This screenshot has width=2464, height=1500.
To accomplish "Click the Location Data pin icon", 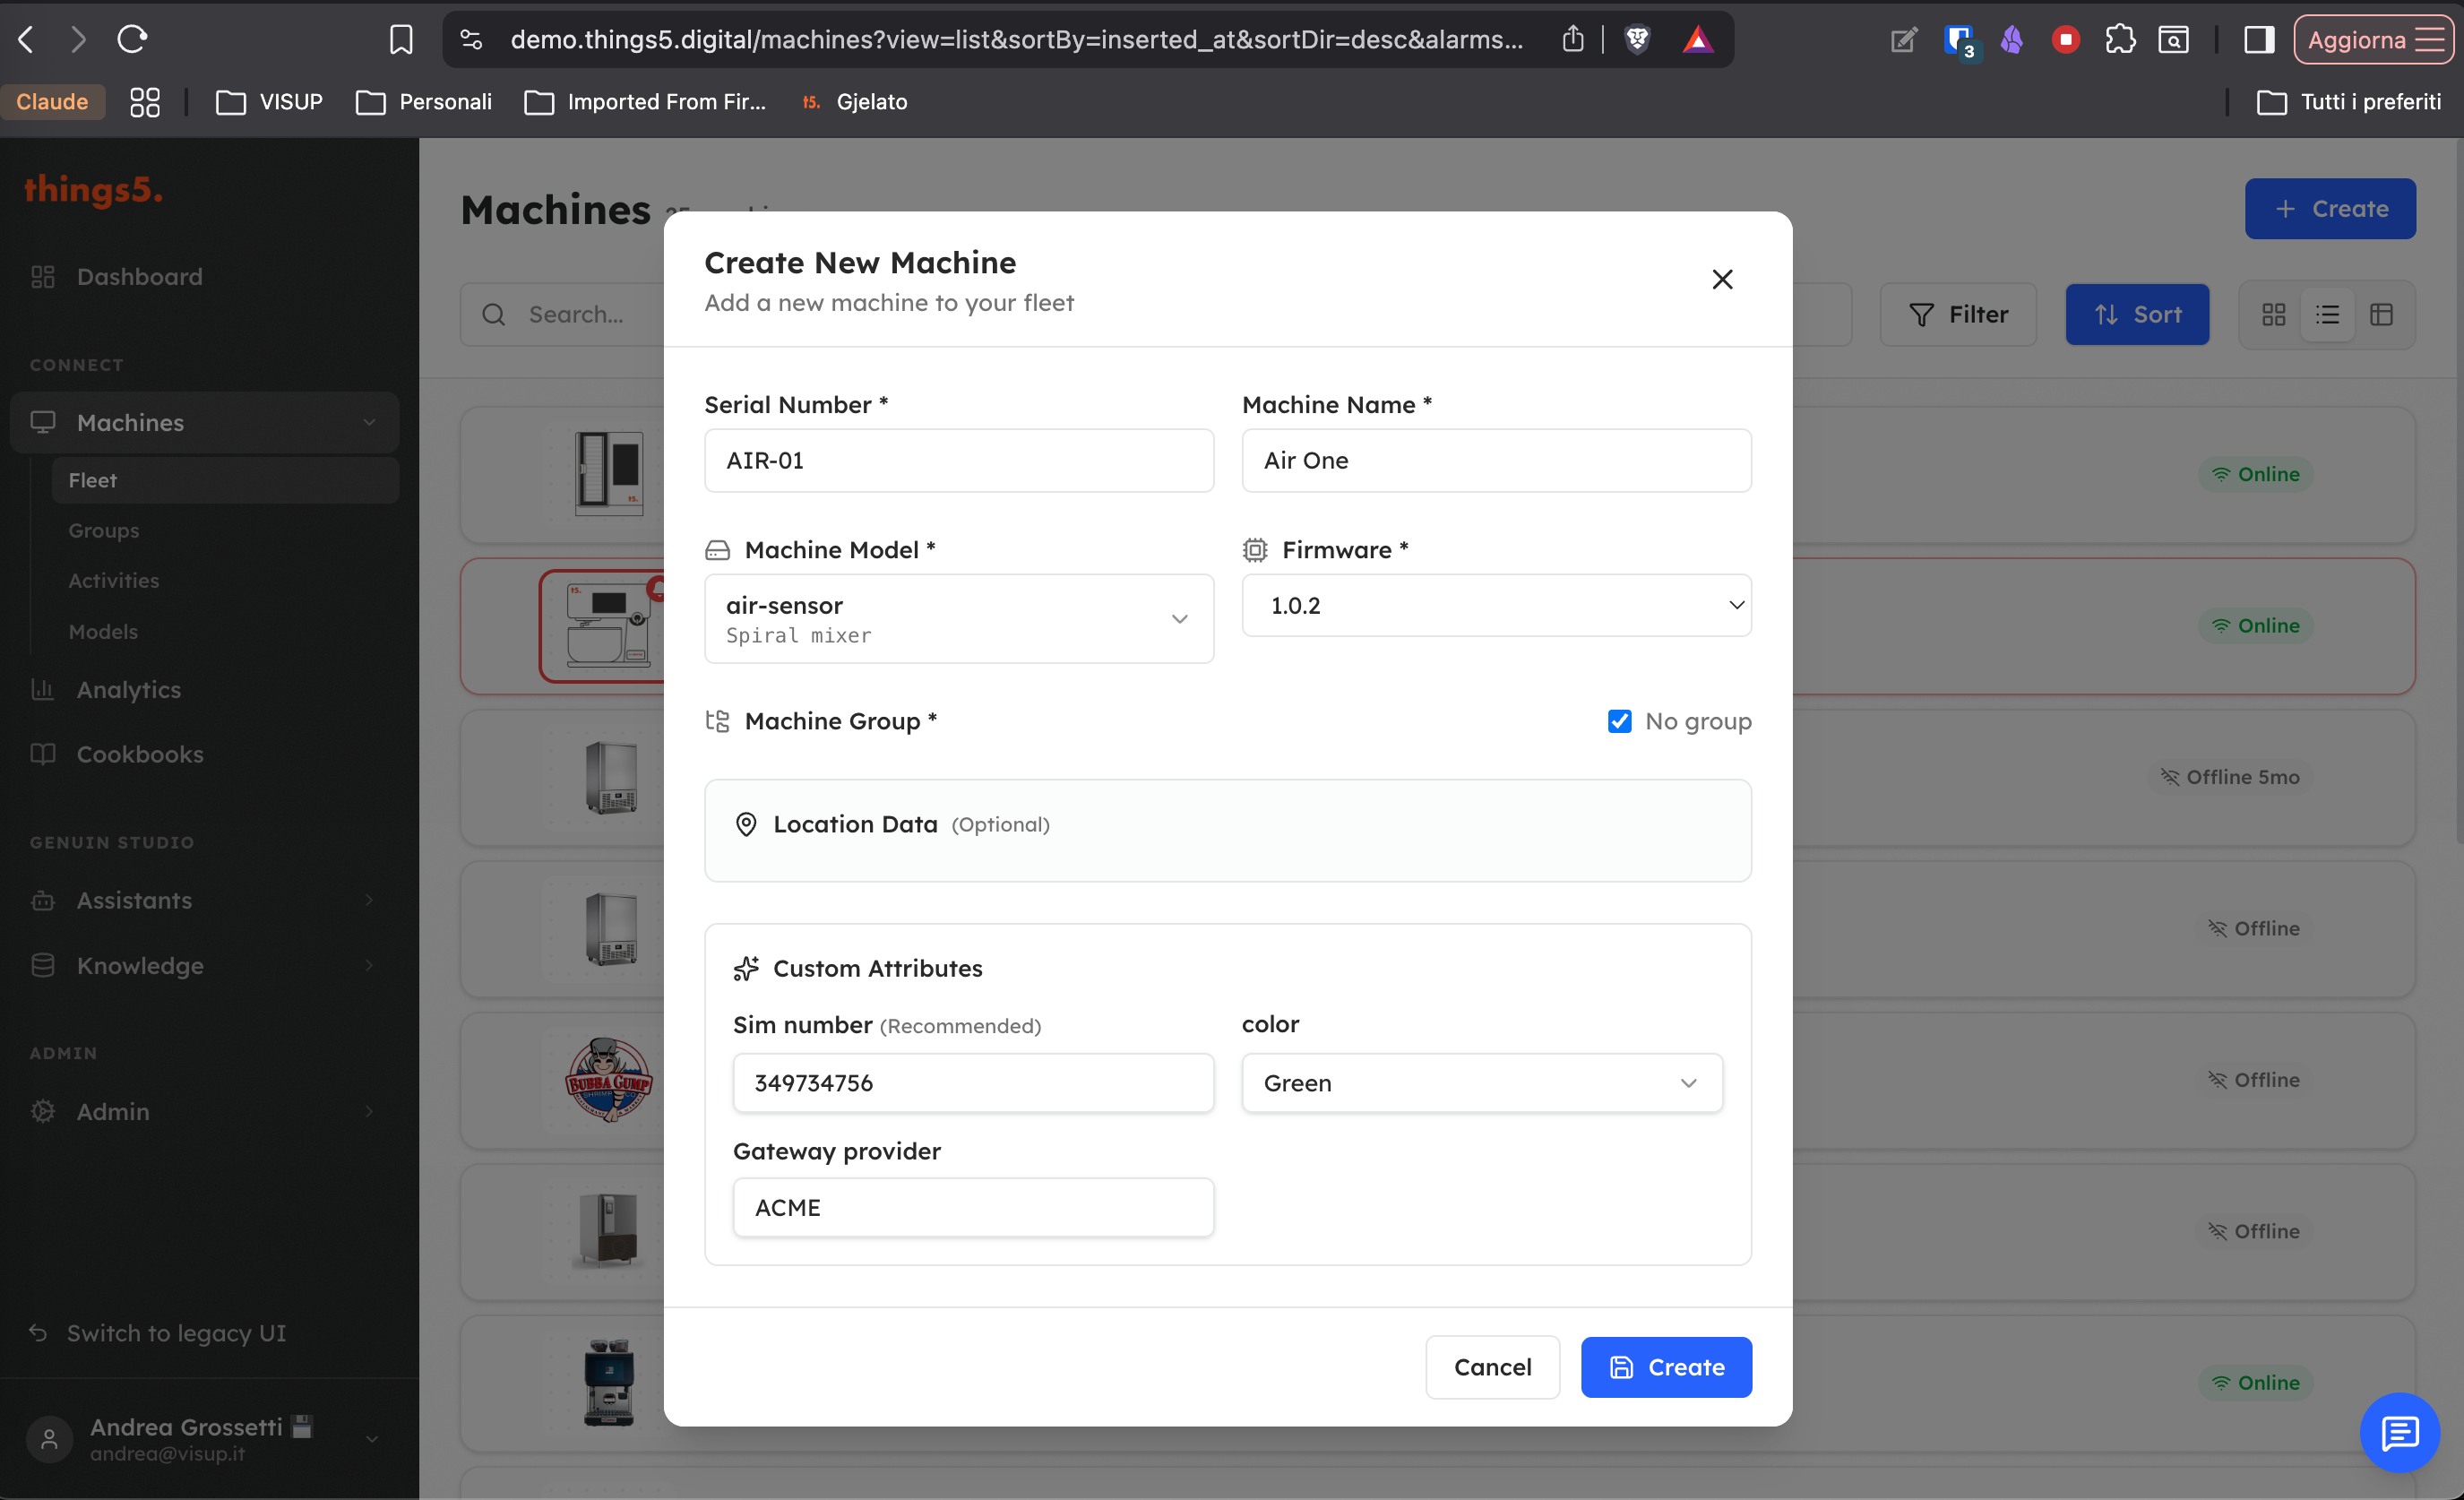I will 745,824.
